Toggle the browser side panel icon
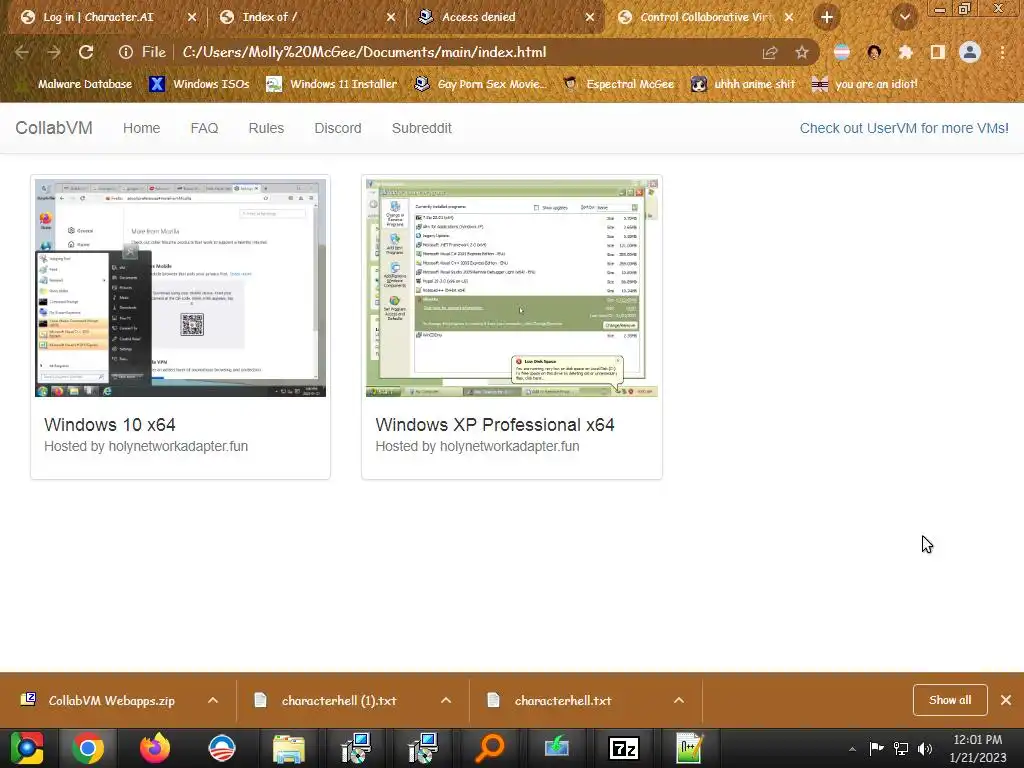The image size is (1024, 768). click(x=937, y=52)
